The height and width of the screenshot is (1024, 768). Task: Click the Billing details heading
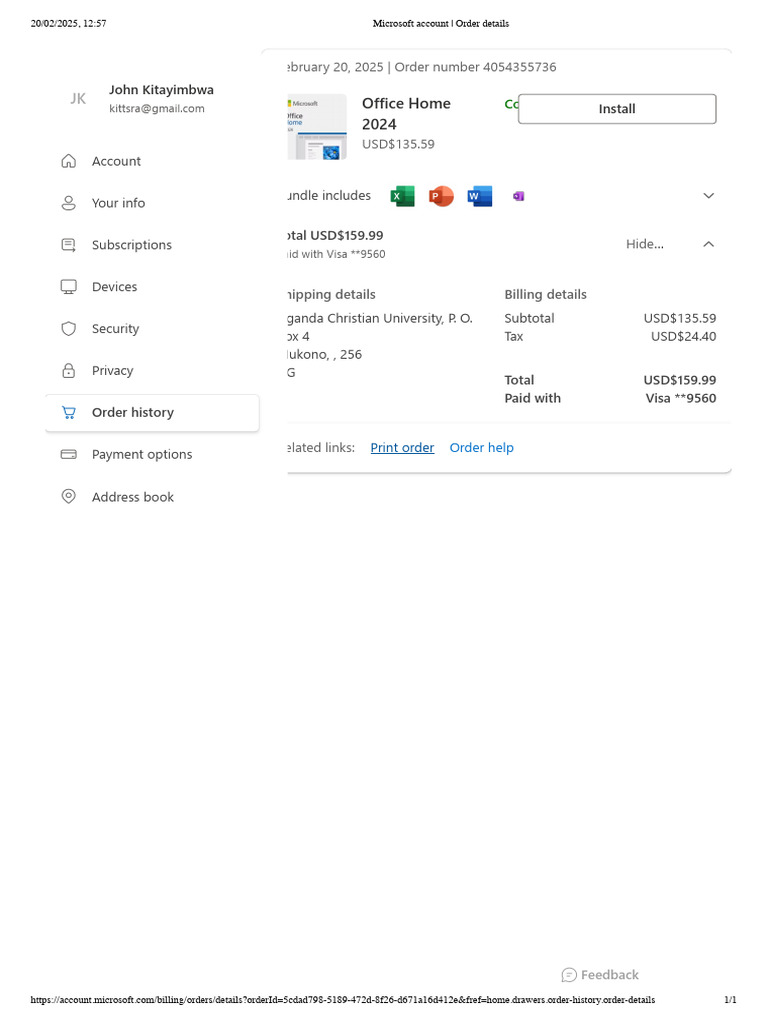tap(545, 295)
